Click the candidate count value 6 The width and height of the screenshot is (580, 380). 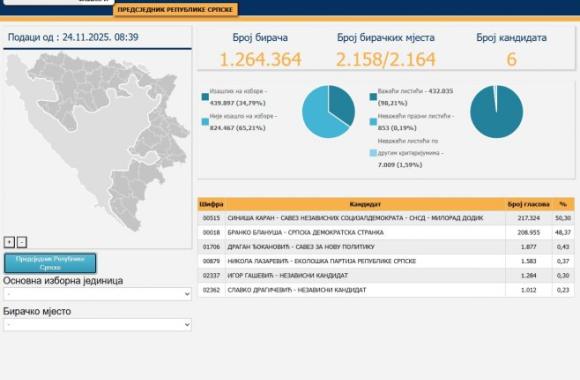click(x=512, y=59)
